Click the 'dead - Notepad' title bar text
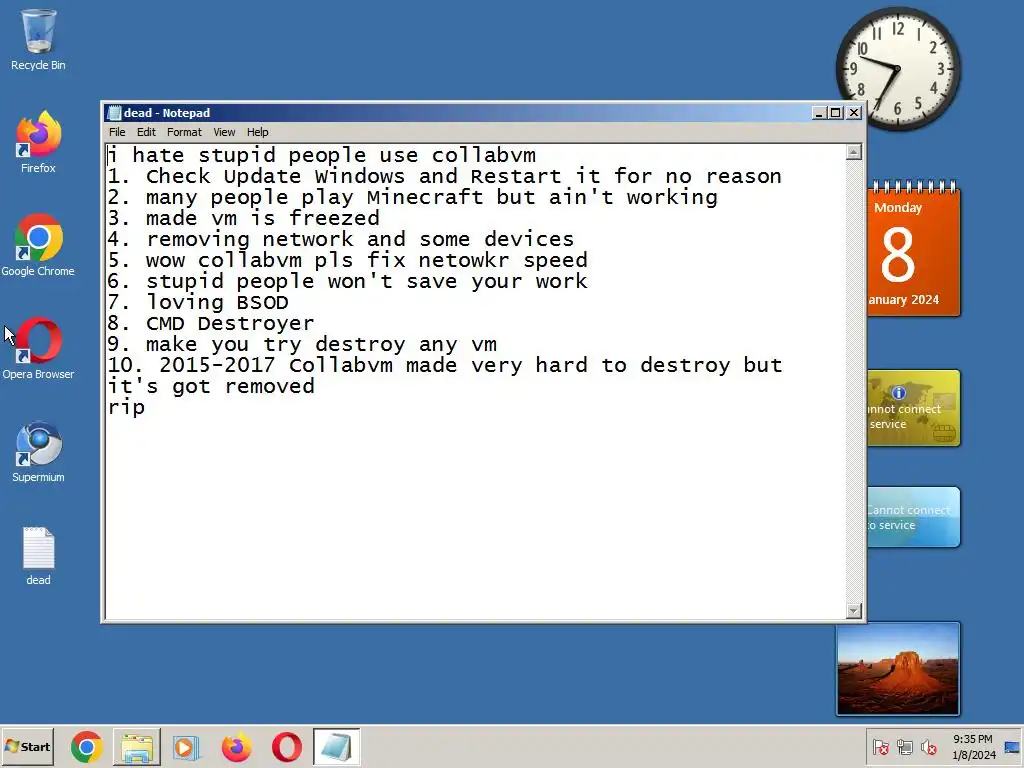This screenshot has height=768, width=1024. [167, 113]
